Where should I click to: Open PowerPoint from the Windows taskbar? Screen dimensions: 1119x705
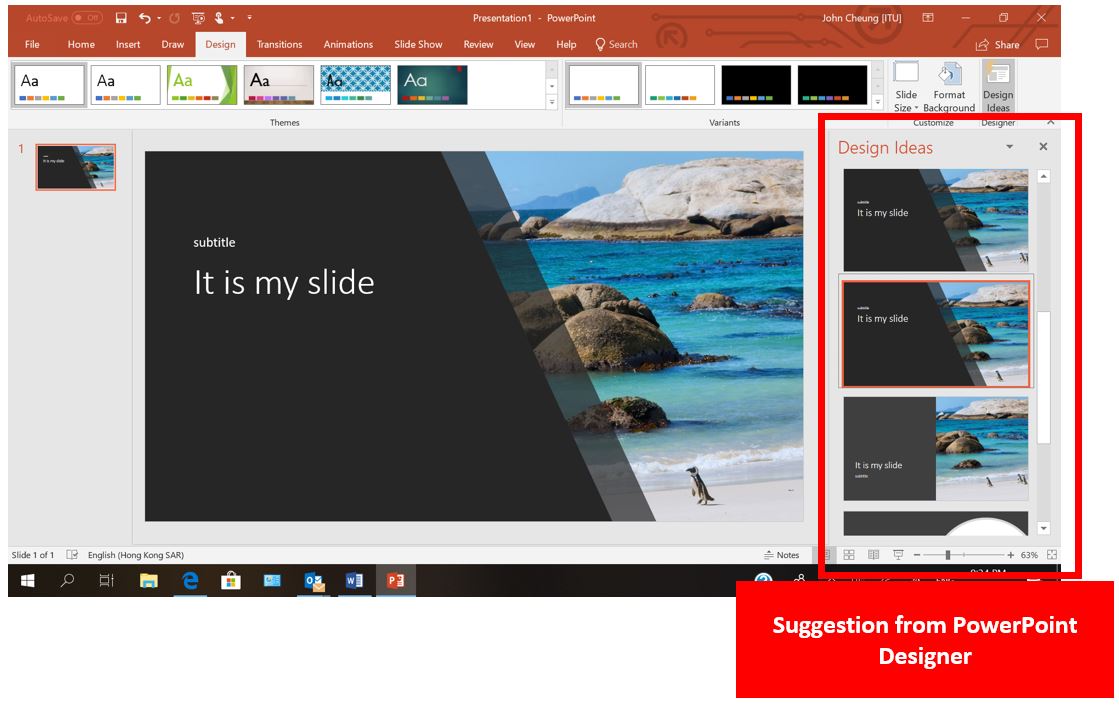395,580
